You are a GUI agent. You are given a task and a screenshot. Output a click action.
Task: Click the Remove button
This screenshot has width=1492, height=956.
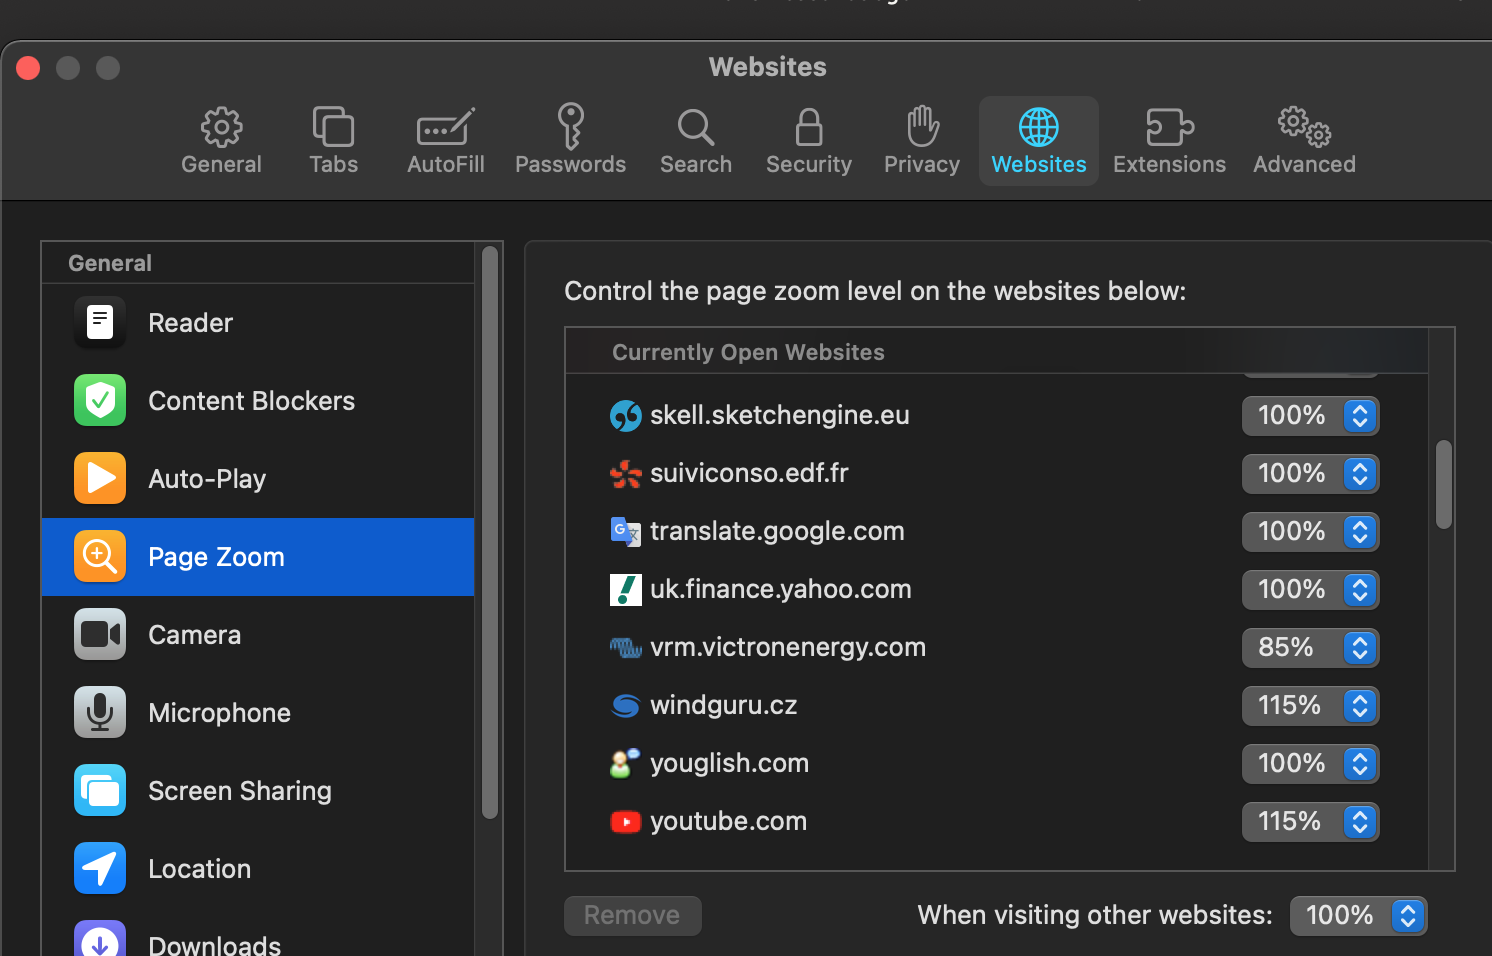tap(632, 916)
